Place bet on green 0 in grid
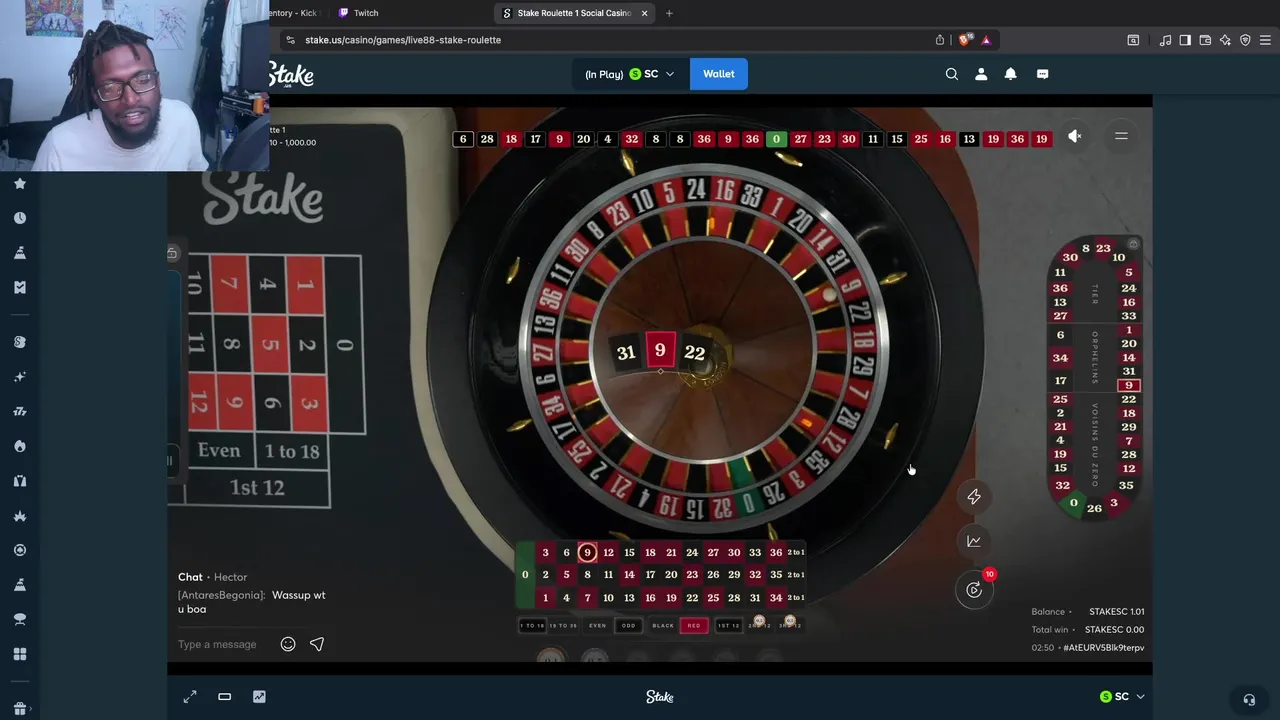 click(525, 575)
